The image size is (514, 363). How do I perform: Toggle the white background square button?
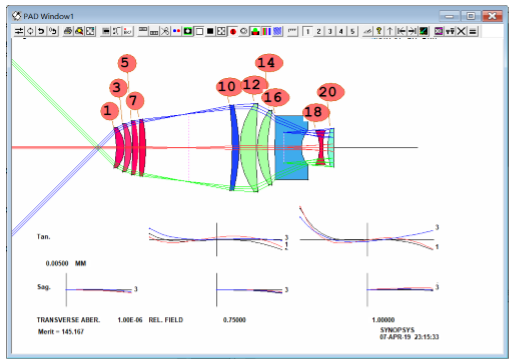(x=199, y=31)
